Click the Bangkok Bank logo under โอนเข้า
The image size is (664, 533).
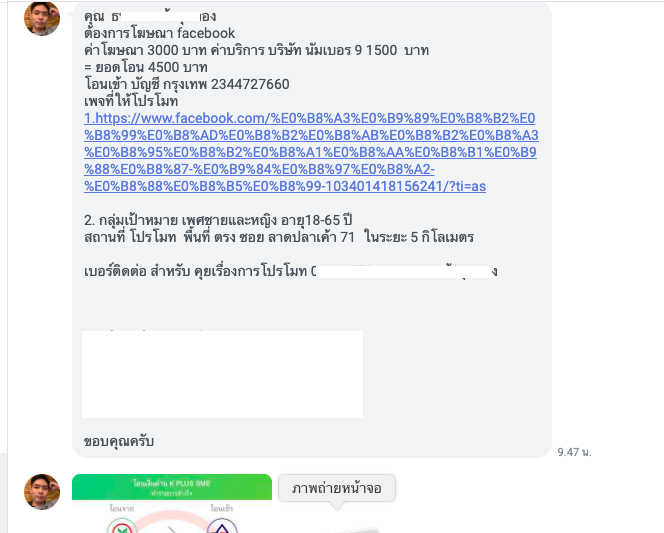(221, 526)
